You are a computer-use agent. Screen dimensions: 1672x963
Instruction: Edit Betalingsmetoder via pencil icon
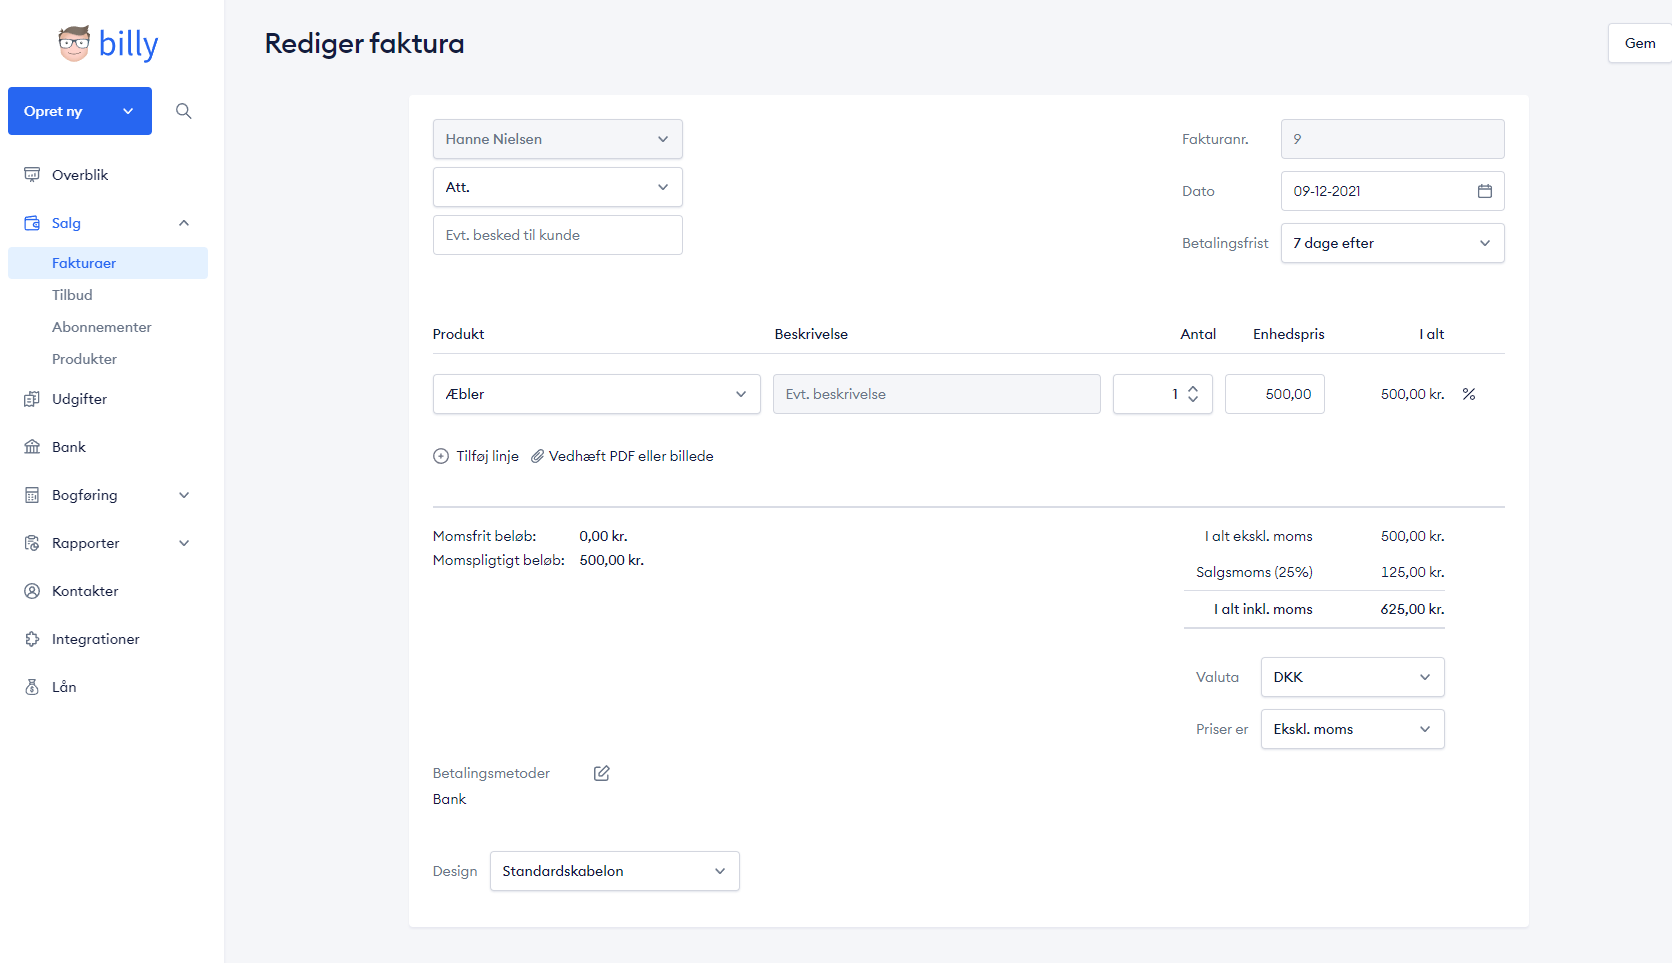tap(602, 773)
